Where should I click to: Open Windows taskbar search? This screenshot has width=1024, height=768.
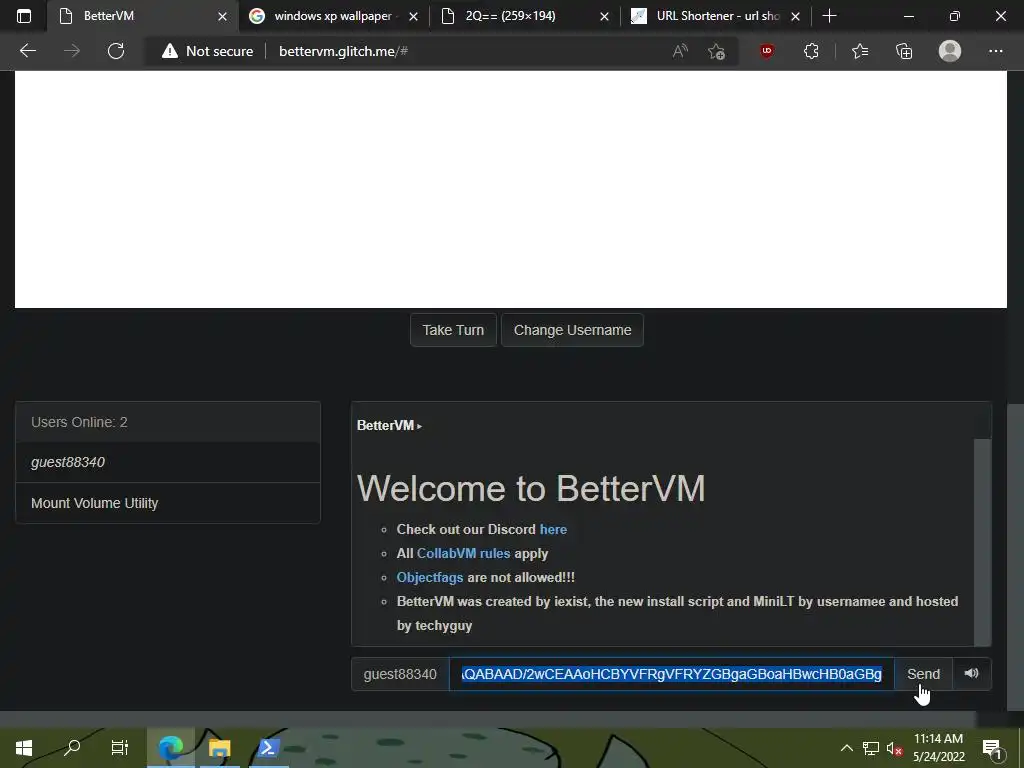[72, 747]
